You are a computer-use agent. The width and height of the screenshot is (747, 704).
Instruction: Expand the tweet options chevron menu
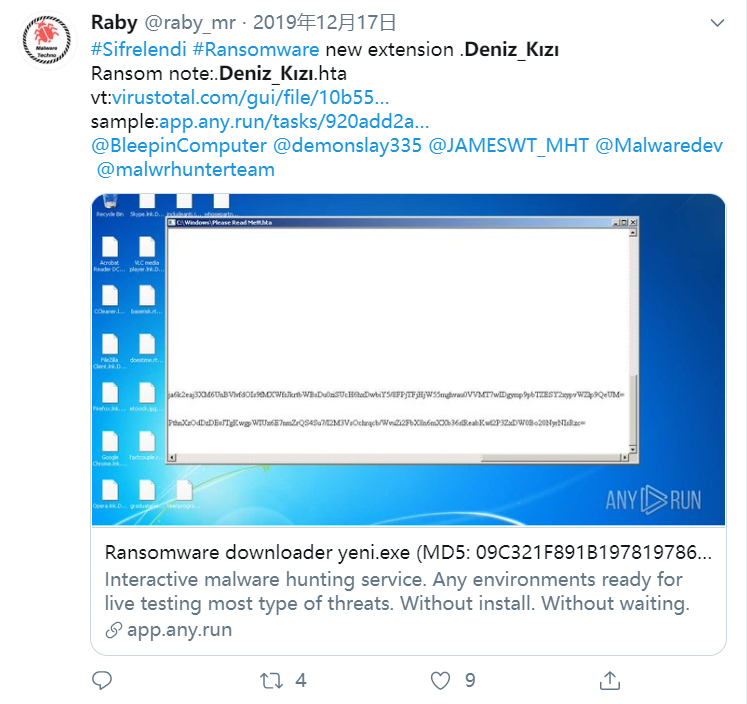tap(717, 23)
